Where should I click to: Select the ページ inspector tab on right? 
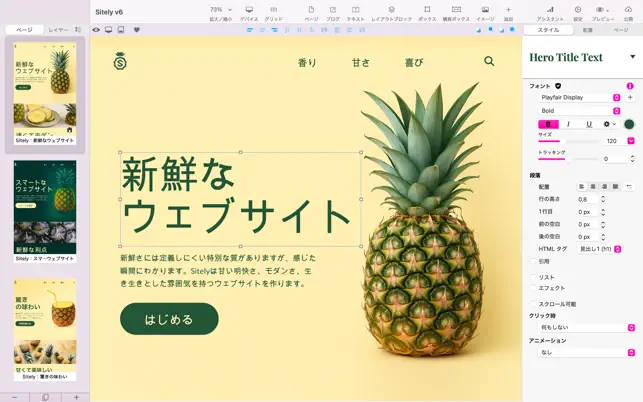tap(620, 30)
